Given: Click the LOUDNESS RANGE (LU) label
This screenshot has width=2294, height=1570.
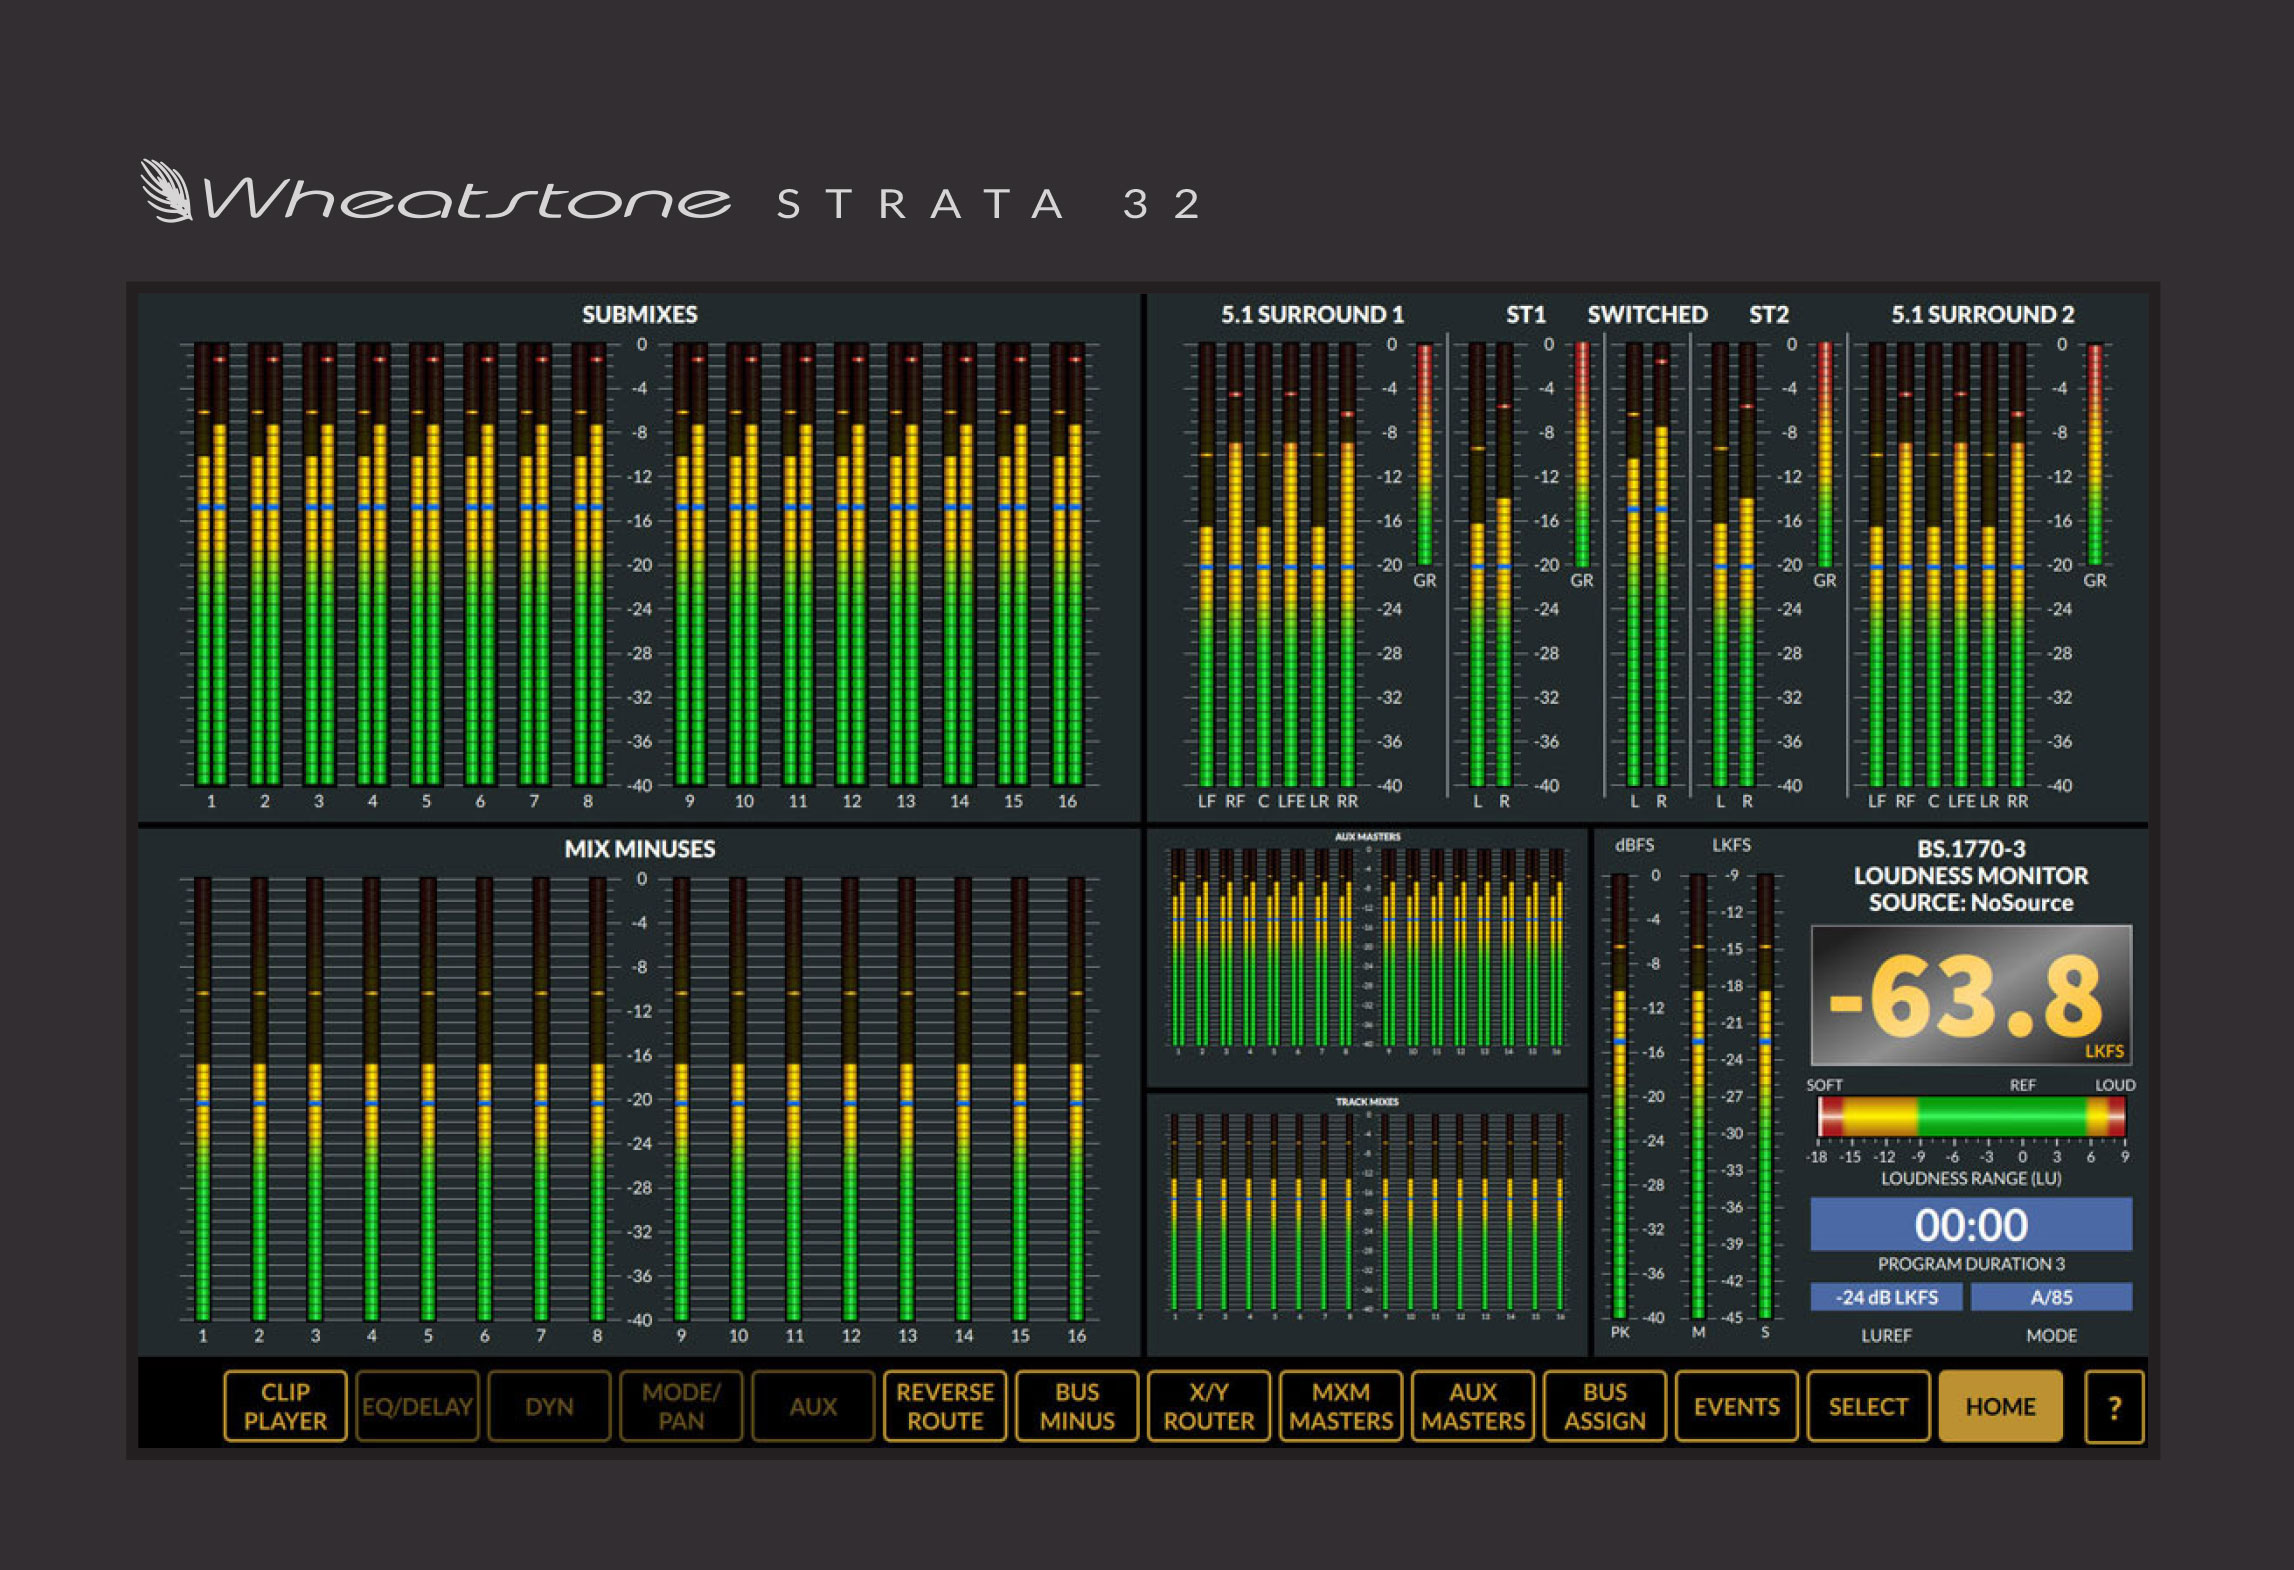Looking at the screenshot, I should (1971, 1178).
